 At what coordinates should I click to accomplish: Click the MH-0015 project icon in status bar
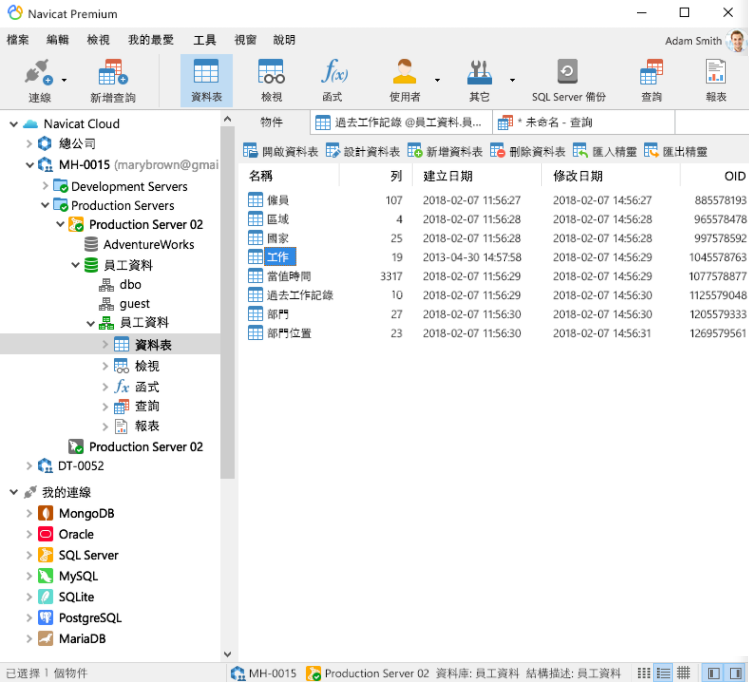click(237, 673)
